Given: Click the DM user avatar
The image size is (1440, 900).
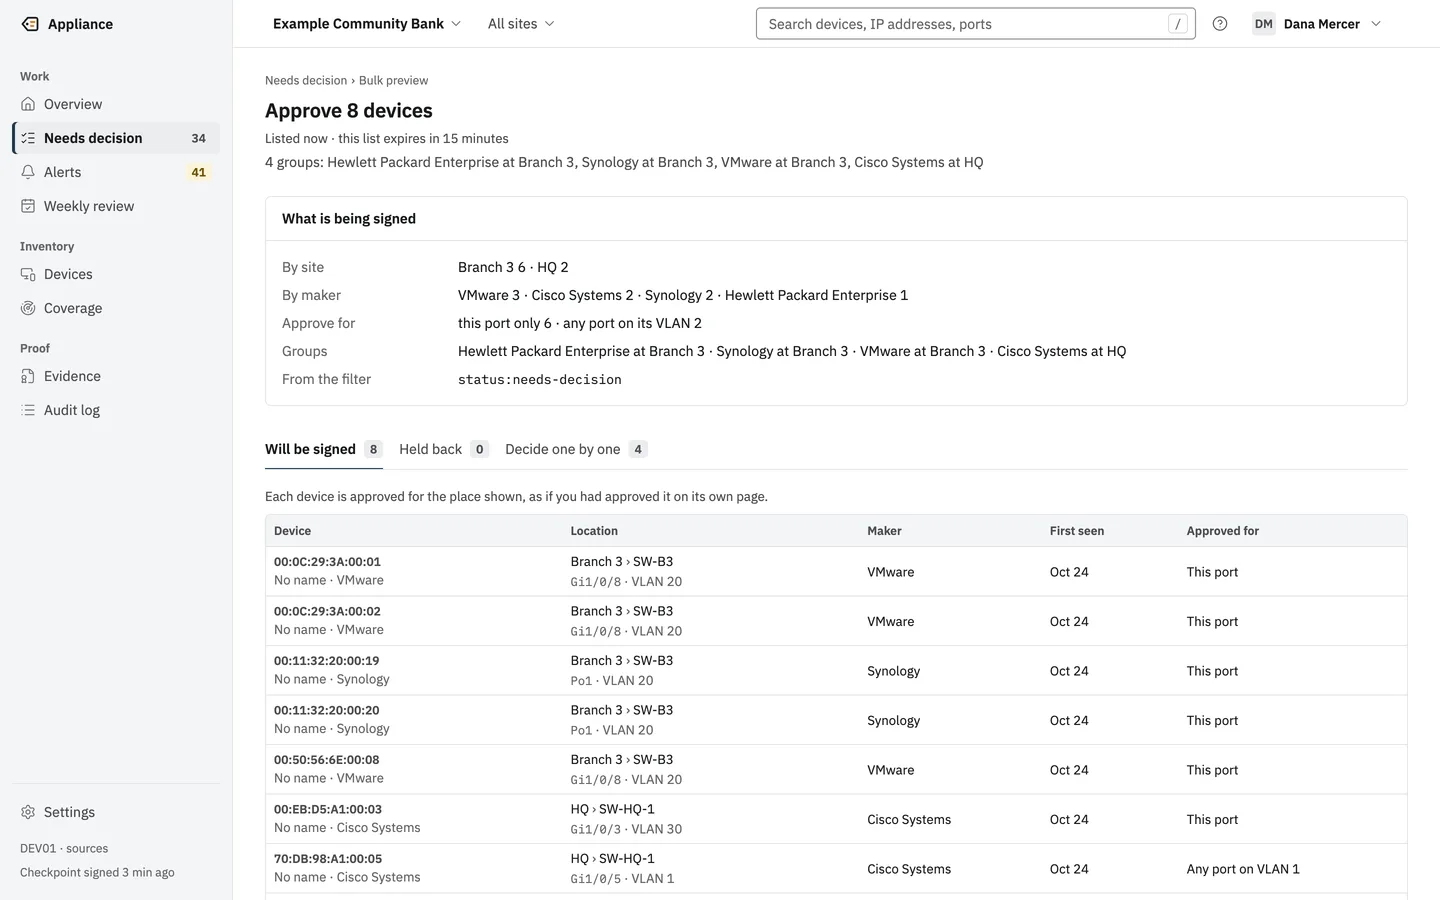Looking at the screenshot, I should [x=1264, y=24].
